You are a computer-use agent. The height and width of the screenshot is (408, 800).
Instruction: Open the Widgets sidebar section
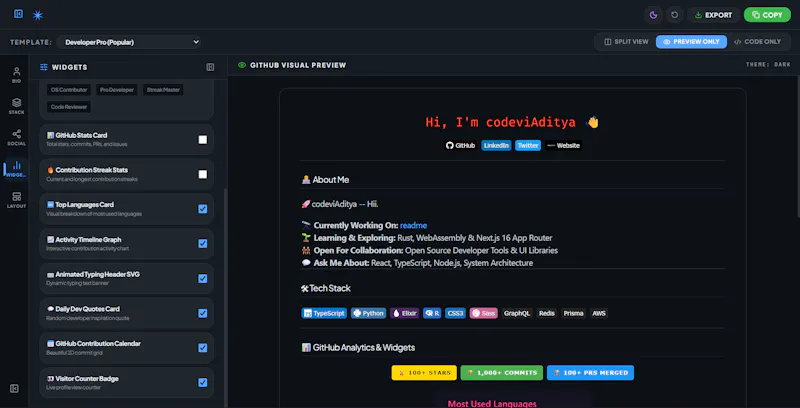(16, 169)
